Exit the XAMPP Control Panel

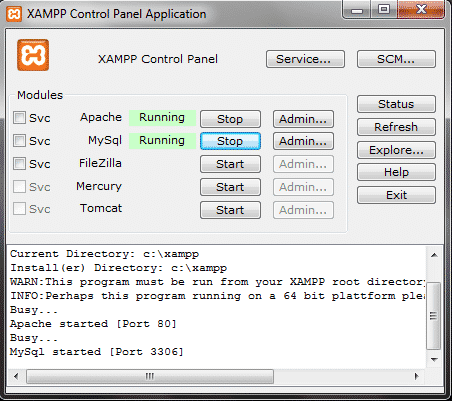(x=396, y=195)
